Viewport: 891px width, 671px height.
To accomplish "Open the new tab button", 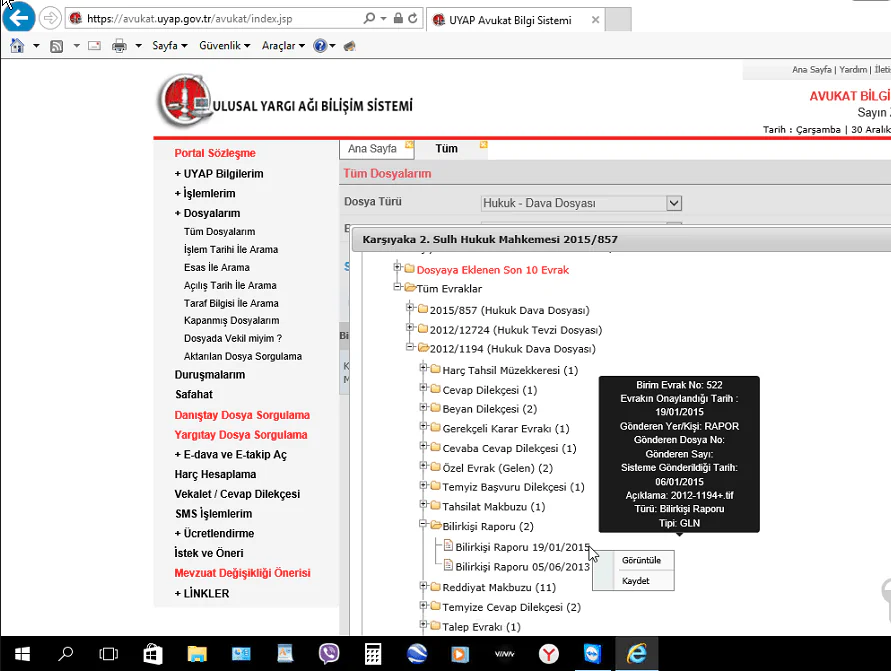I will pyautogui.click(x=618, y=20).
